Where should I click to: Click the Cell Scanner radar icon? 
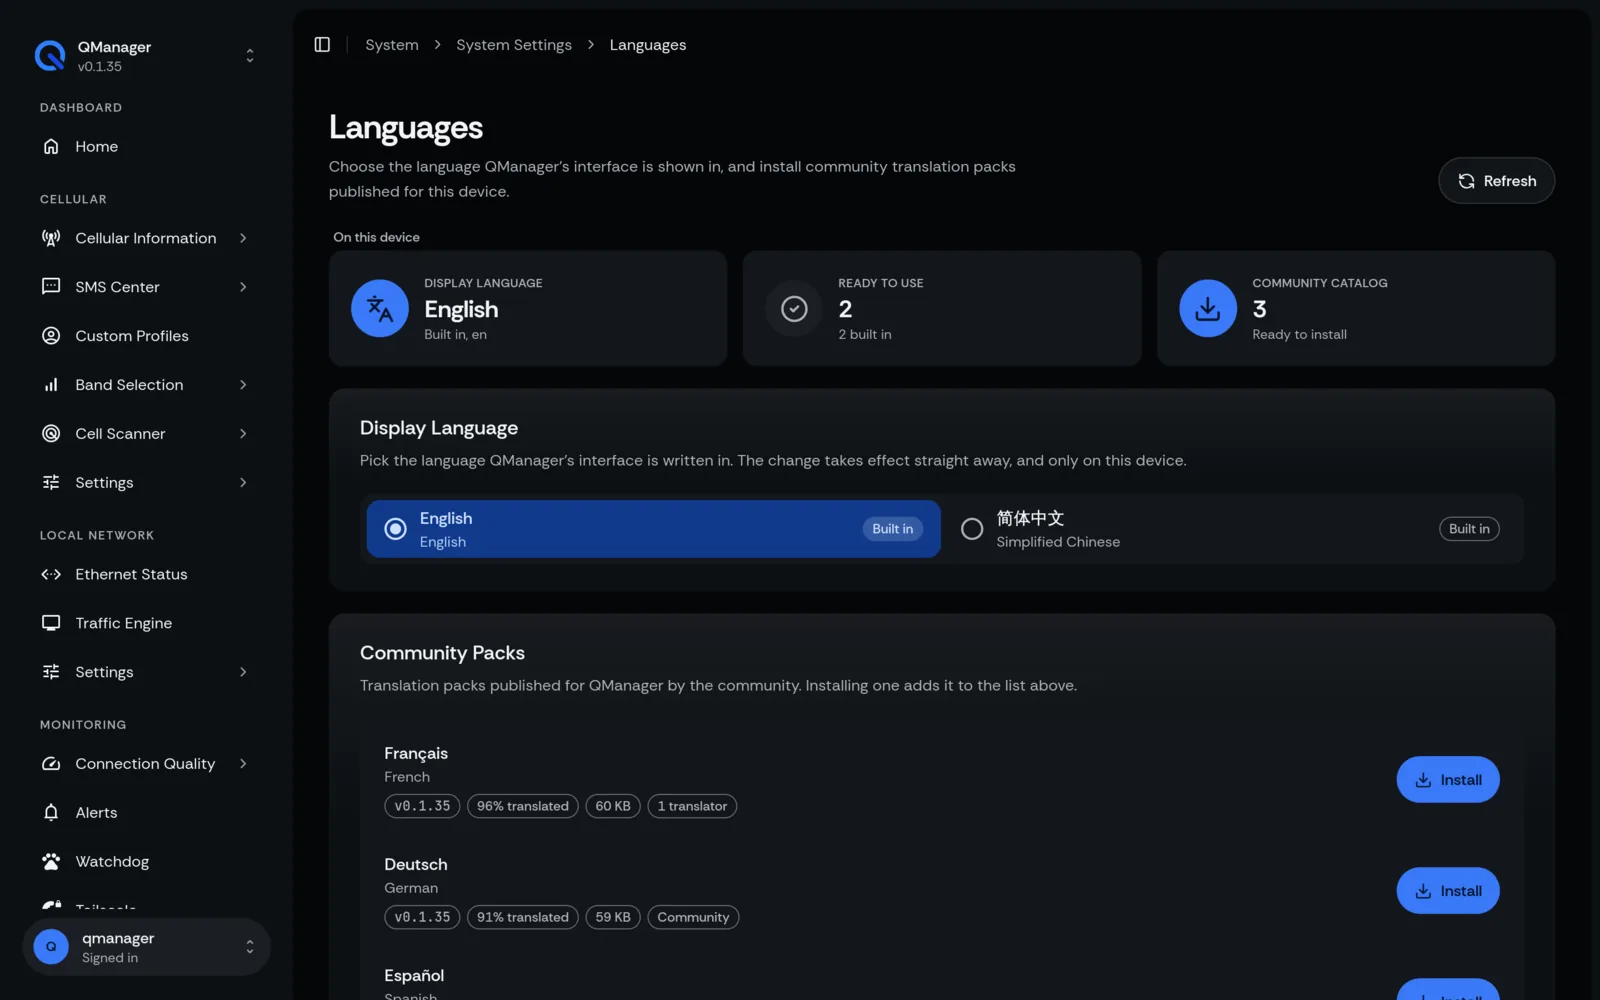click(x=51, y=434)
